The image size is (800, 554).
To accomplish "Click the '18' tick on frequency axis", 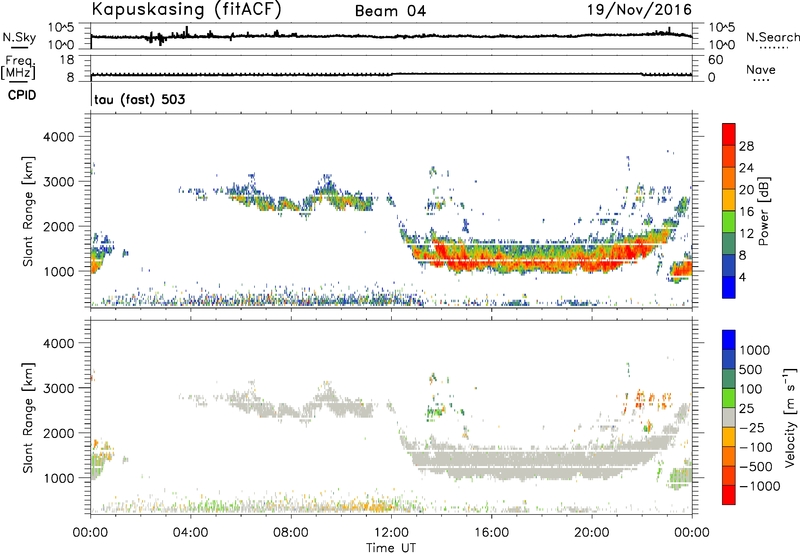I will (x=67, y=60).
